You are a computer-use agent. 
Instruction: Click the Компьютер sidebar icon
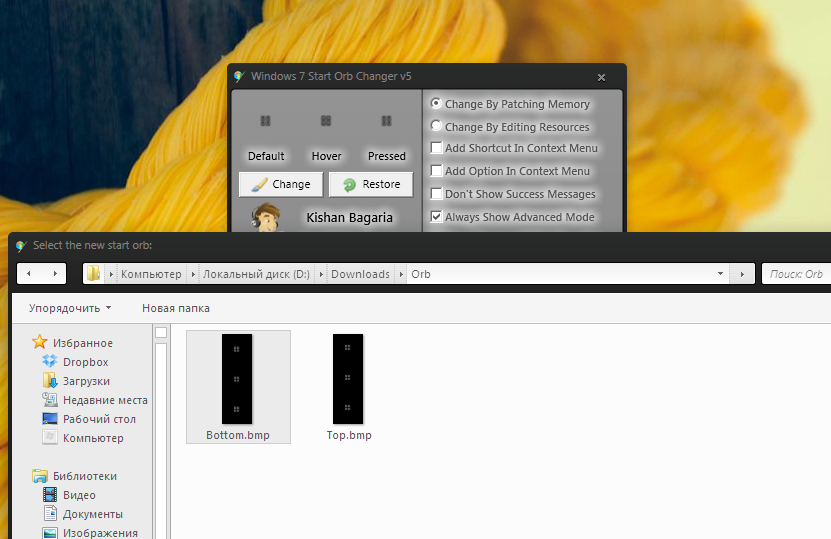[x=50, y=437]
